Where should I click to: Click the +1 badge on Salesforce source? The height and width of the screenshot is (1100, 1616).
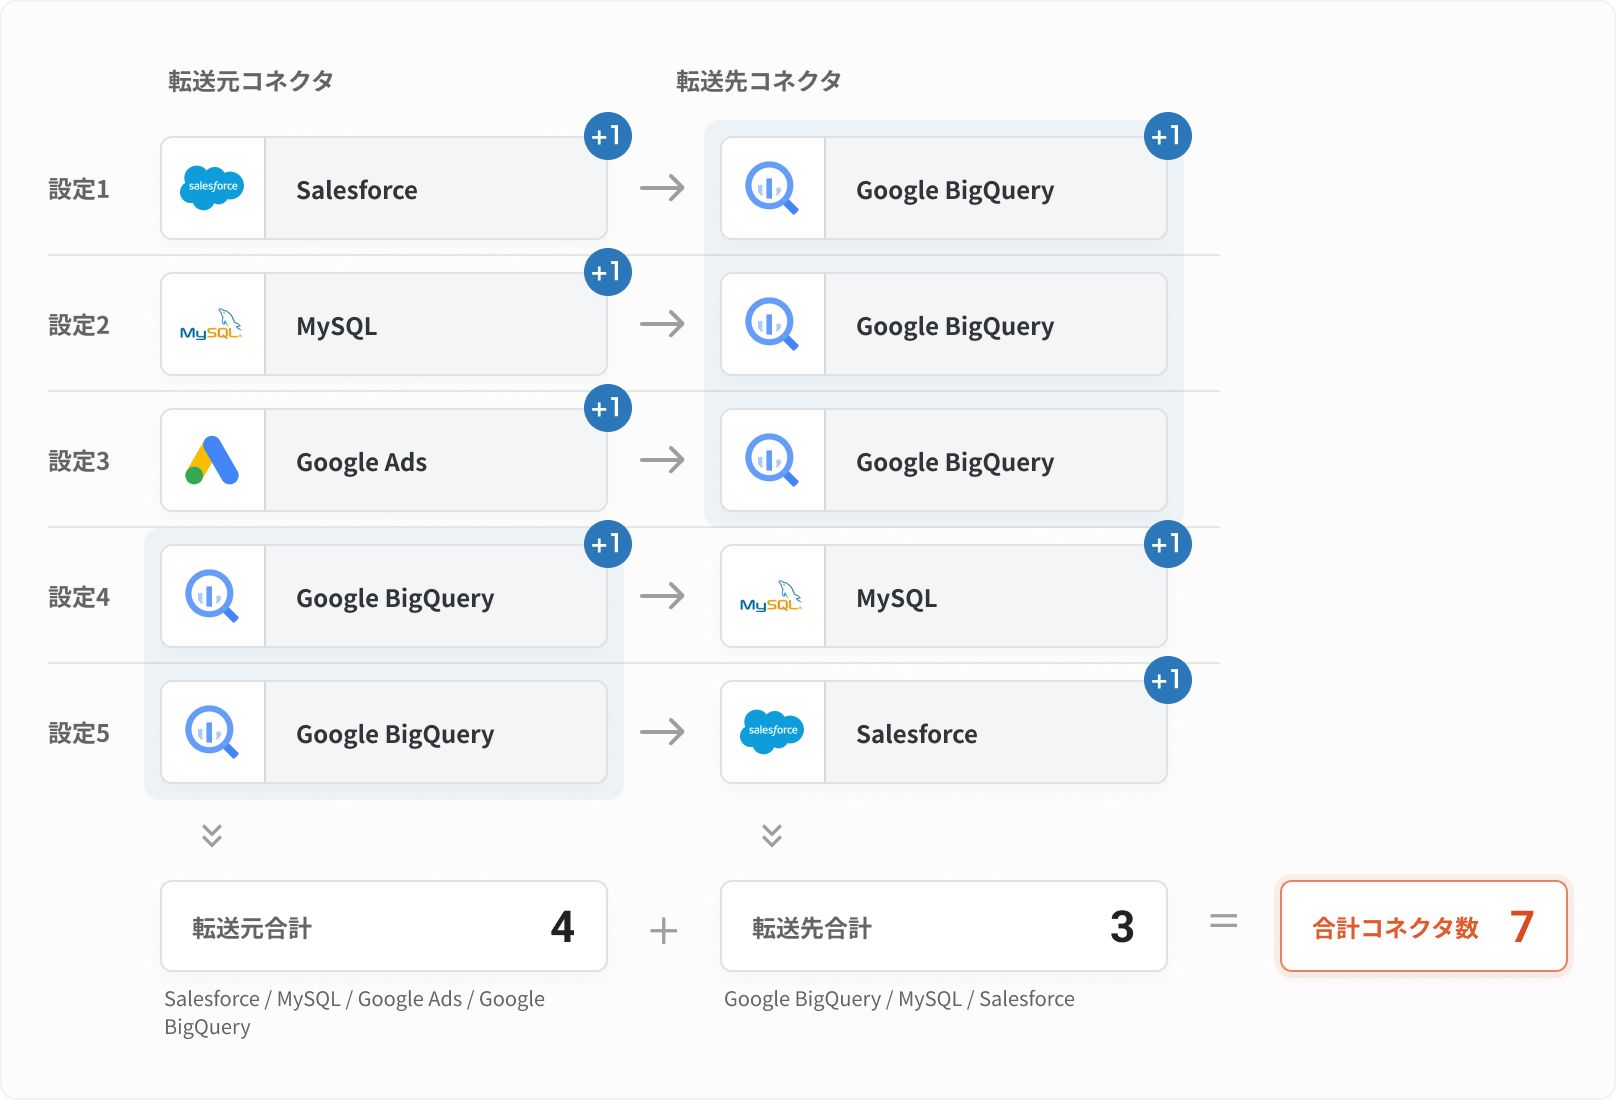[608, 136]
